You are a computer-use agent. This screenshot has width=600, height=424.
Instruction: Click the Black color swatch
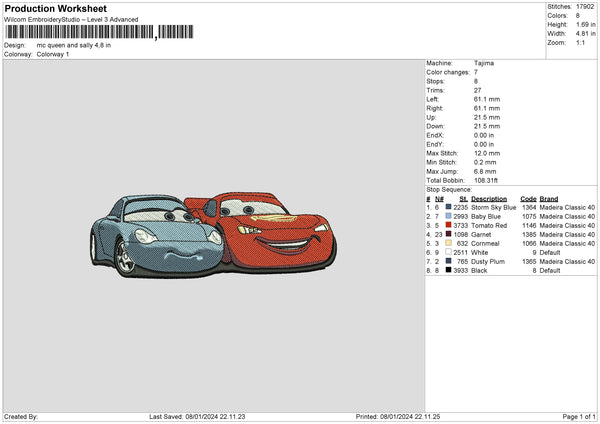pyautogui.click(x=448, y=270)
